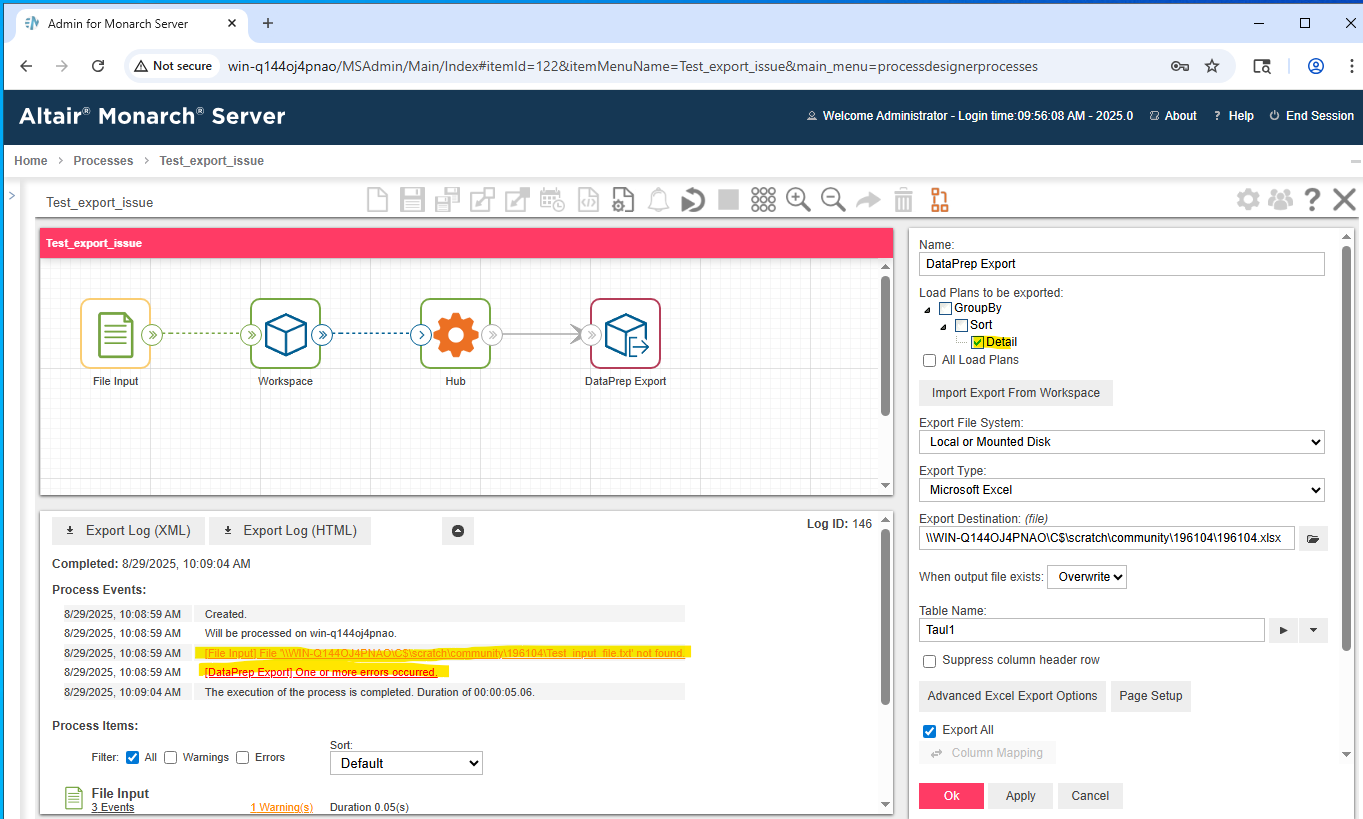Open the file settings gear-document icon

click(623, 200)
